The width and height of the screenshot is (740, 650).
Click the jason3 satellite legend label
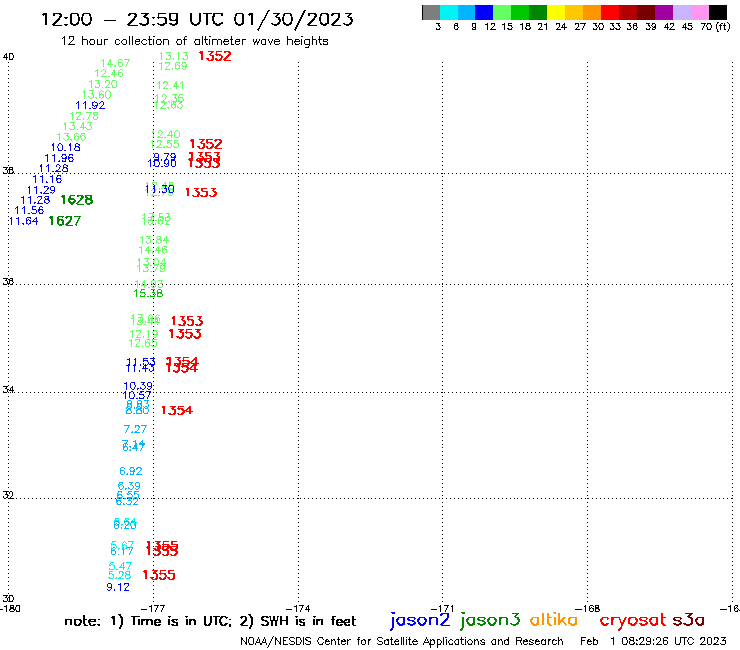490,620
